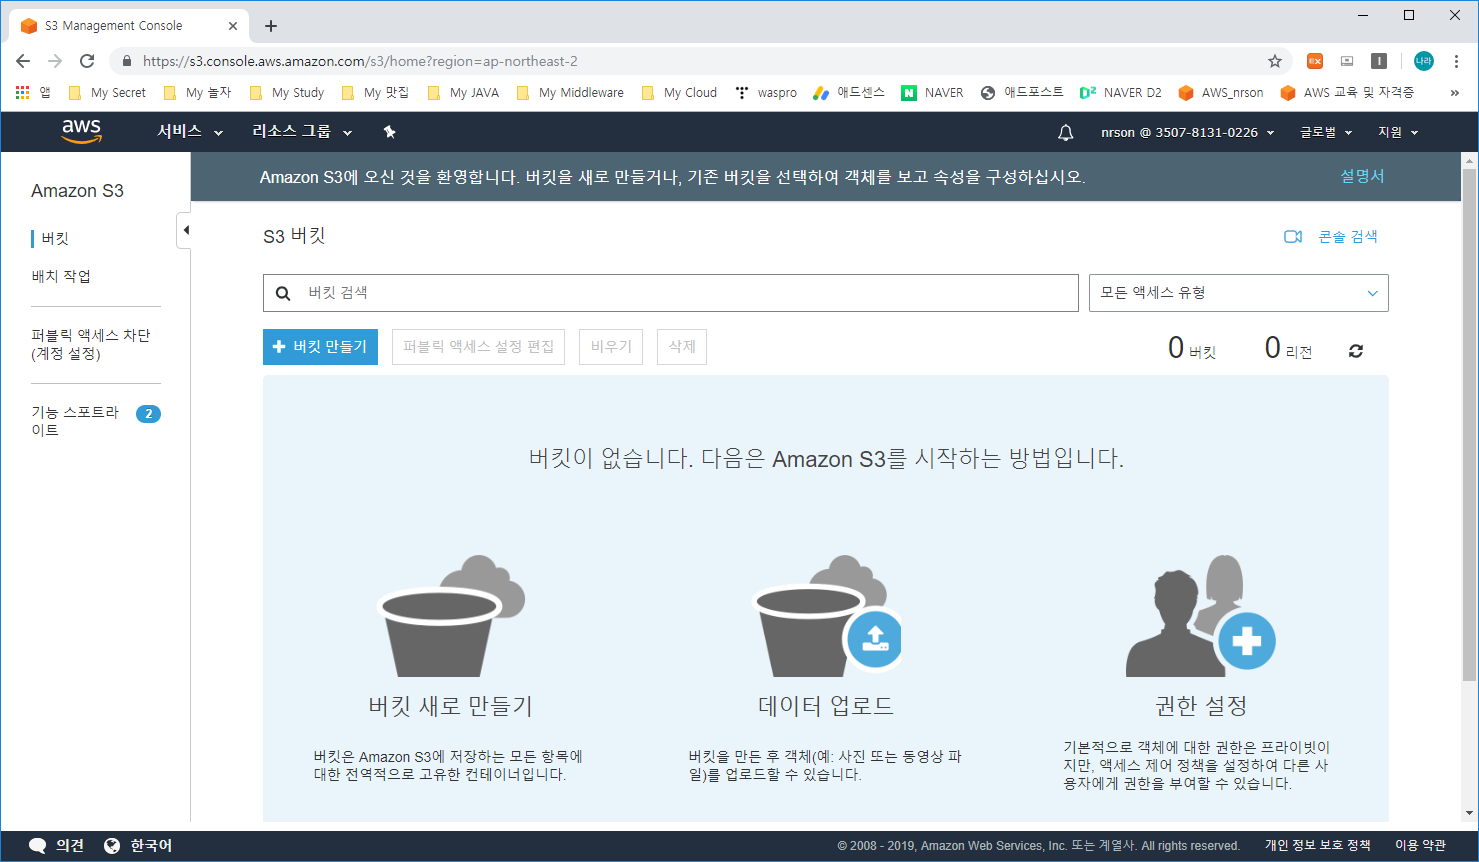Open the waspro bookmark
This screenshot has width=1479, height=862.
(766, 93)
